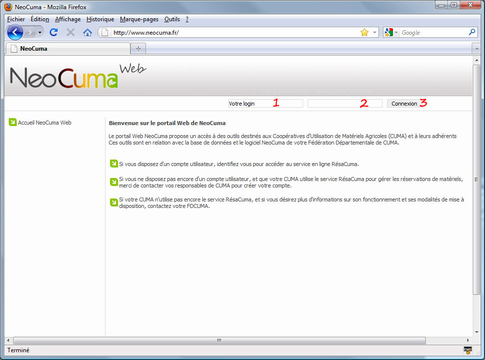Click the browser Back arrow button
This screenshot has width=485, height=360.
tap(15, 33)
